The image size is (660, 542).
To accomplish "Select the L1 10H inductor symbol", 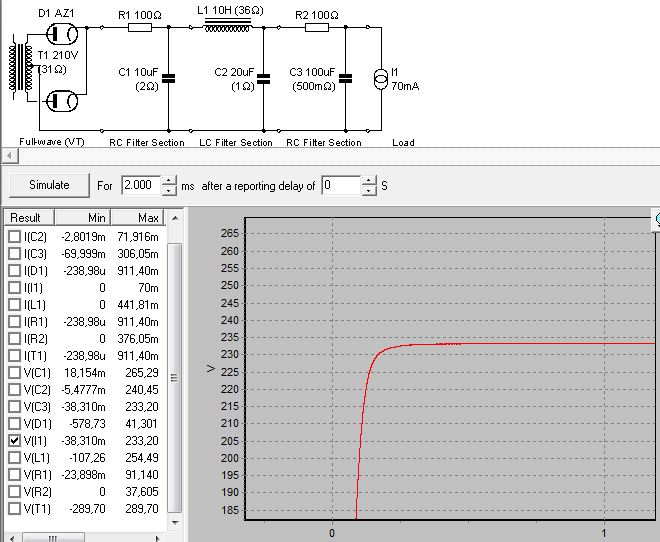I will tap(227, 25).
